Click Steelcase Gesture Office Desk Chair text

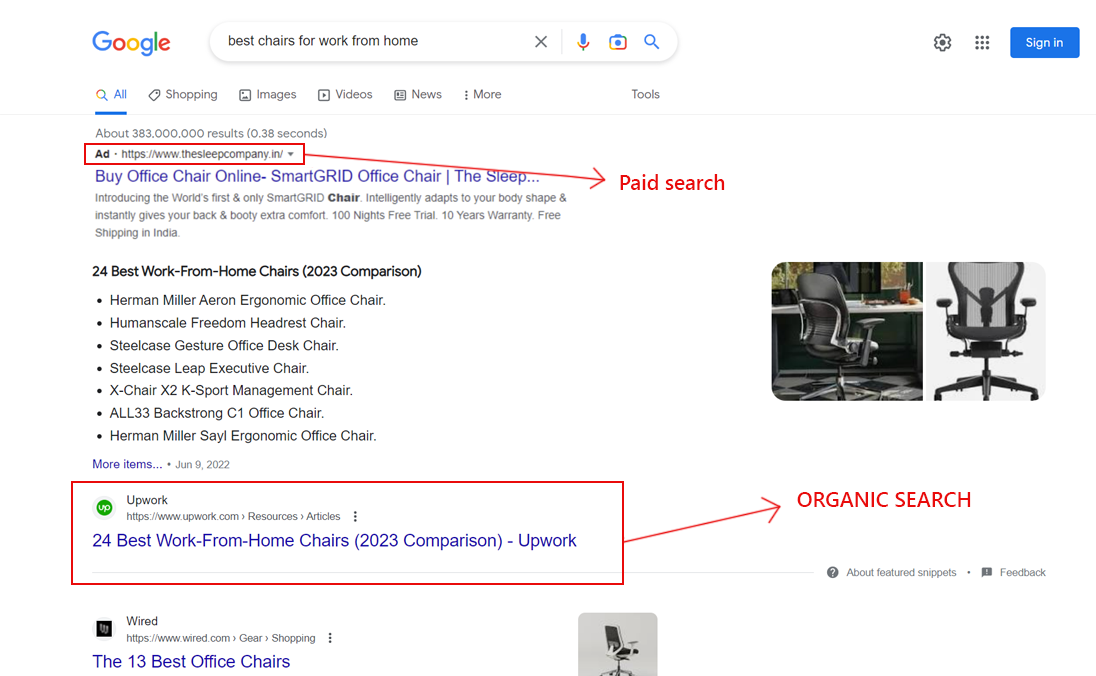click(x=224, y=345)
